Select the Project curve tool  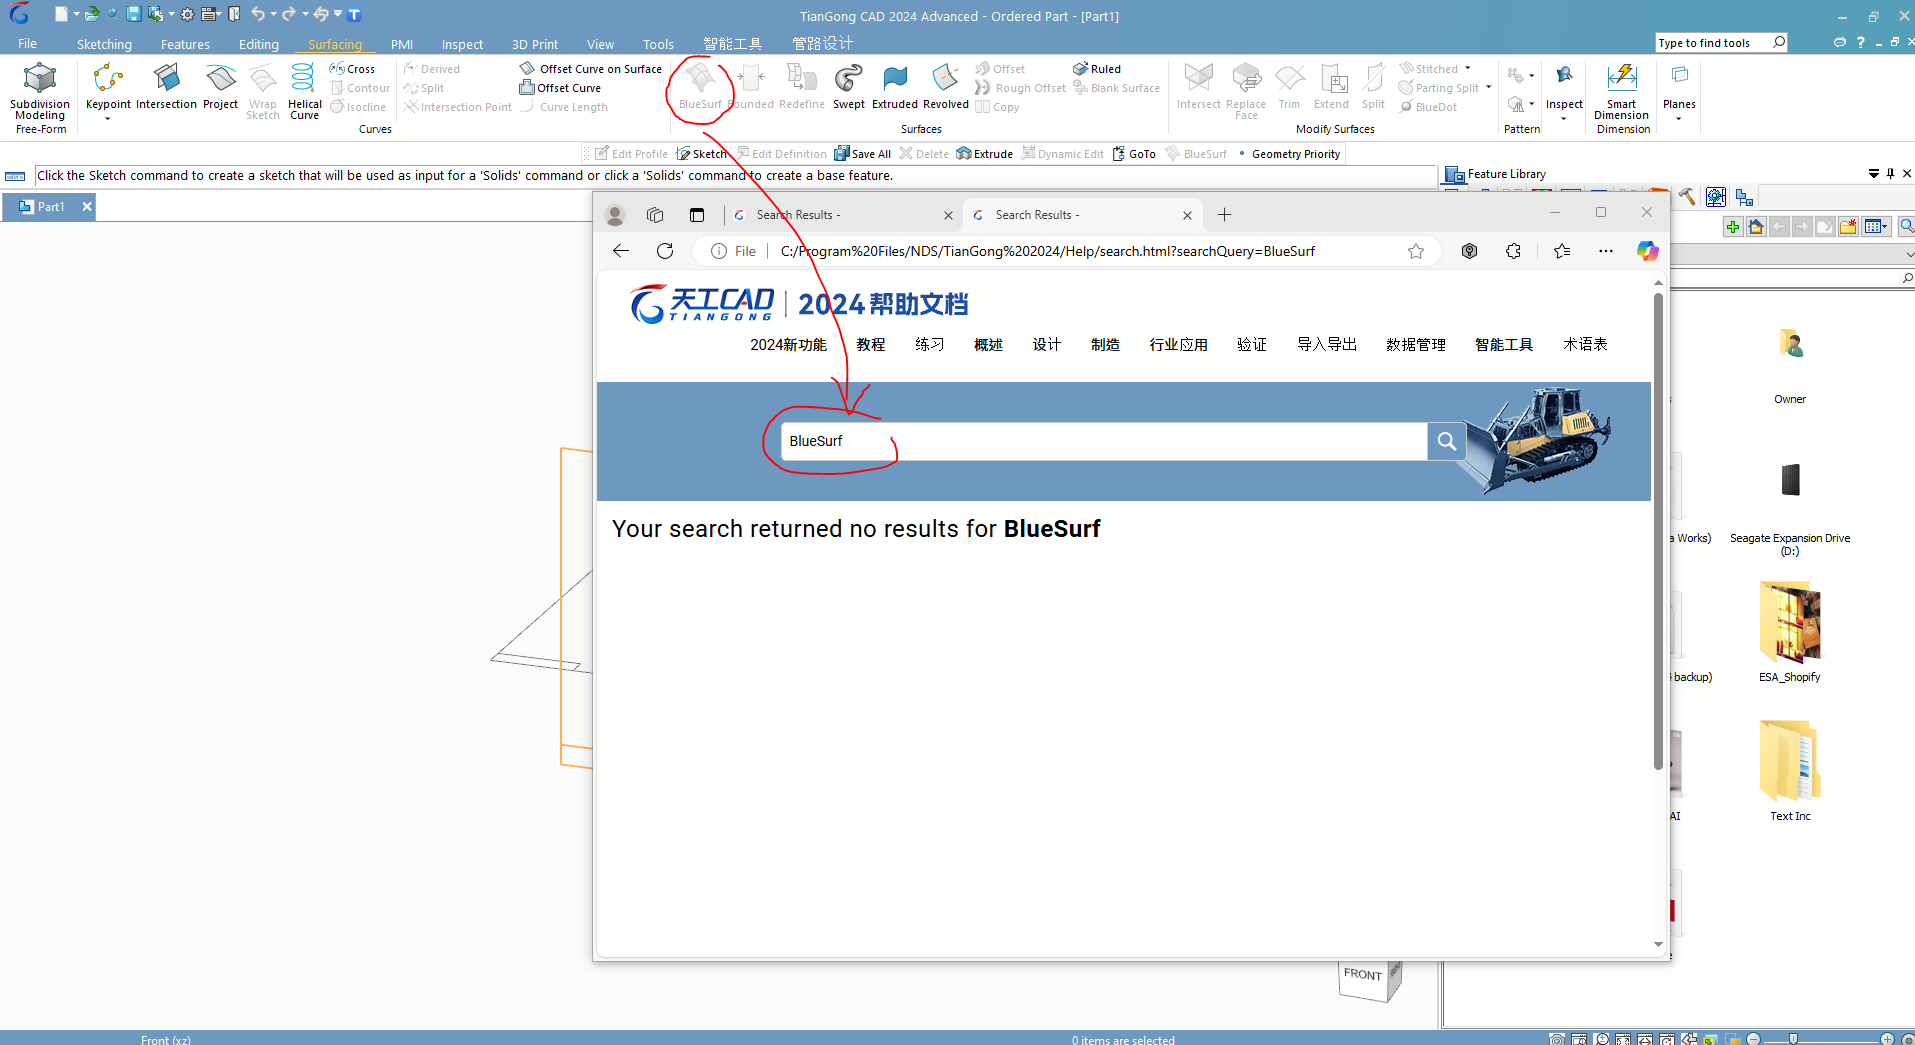point(220,86)
